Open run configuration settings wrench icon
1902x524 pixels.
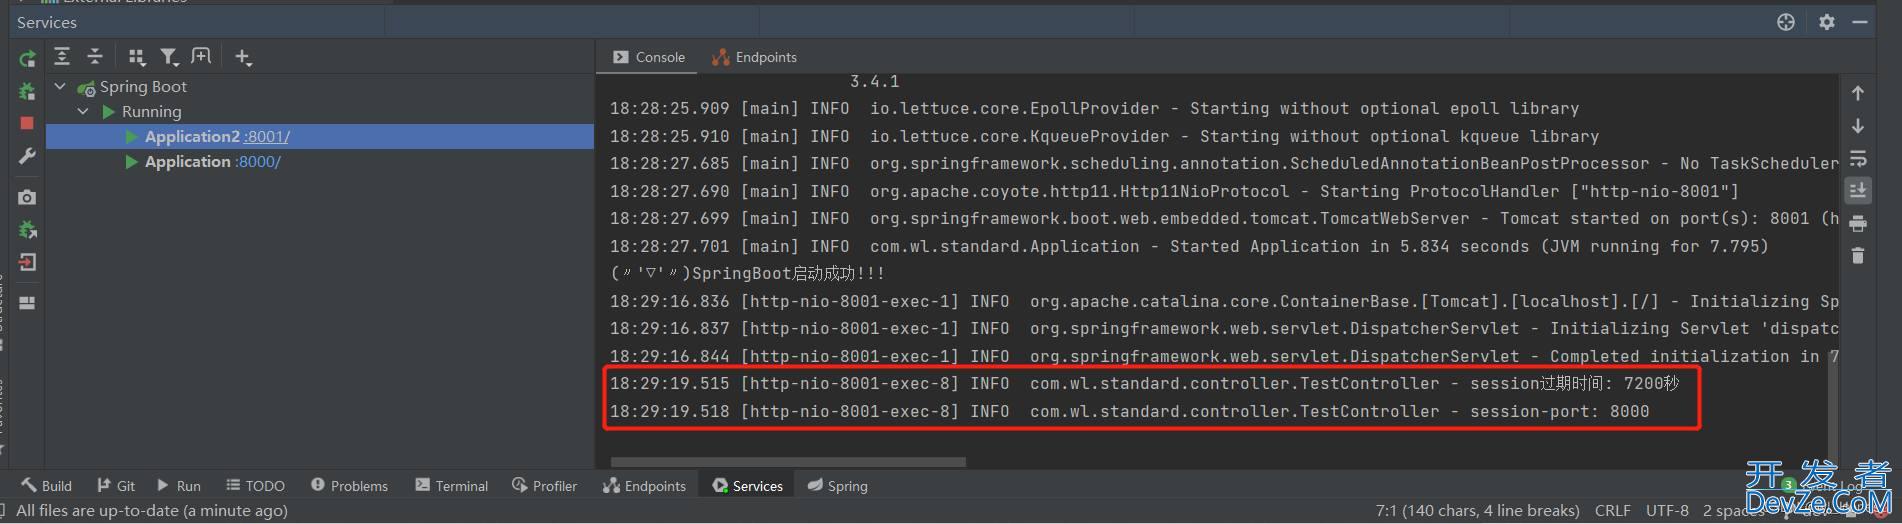pyautogui.click(x=27, y=156)
